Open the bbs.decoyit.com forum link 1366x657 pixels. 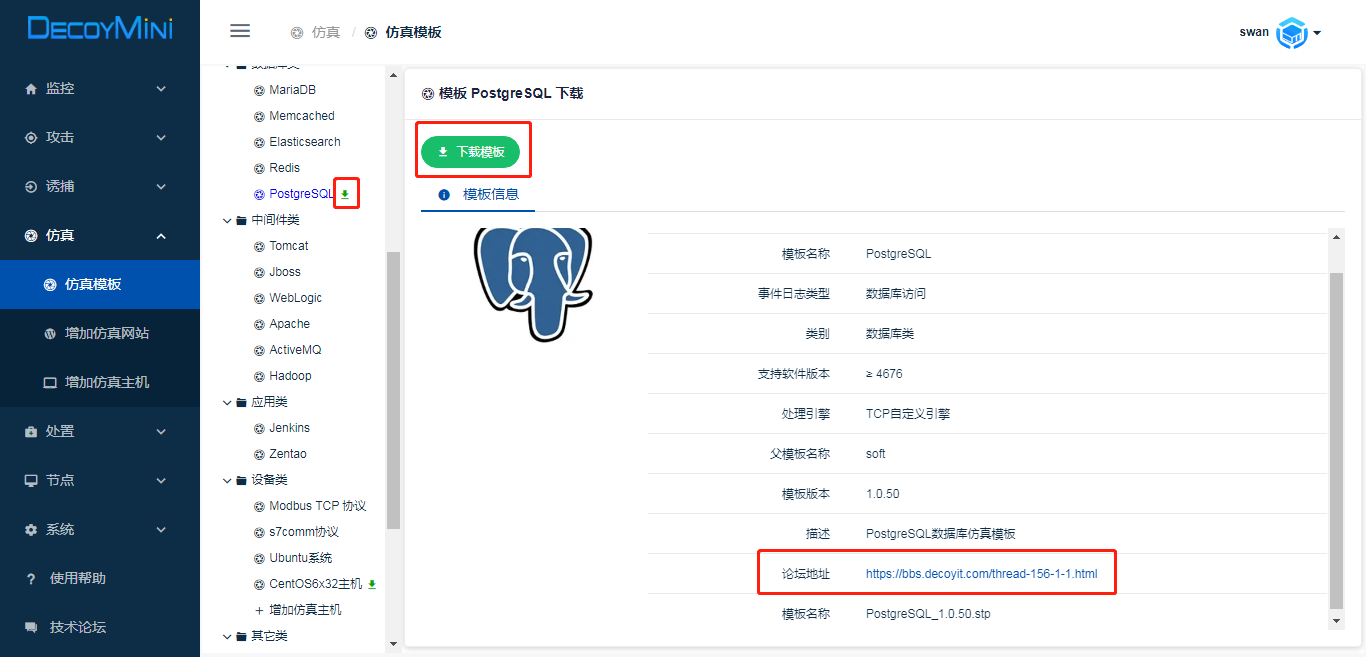pos(981,574)
